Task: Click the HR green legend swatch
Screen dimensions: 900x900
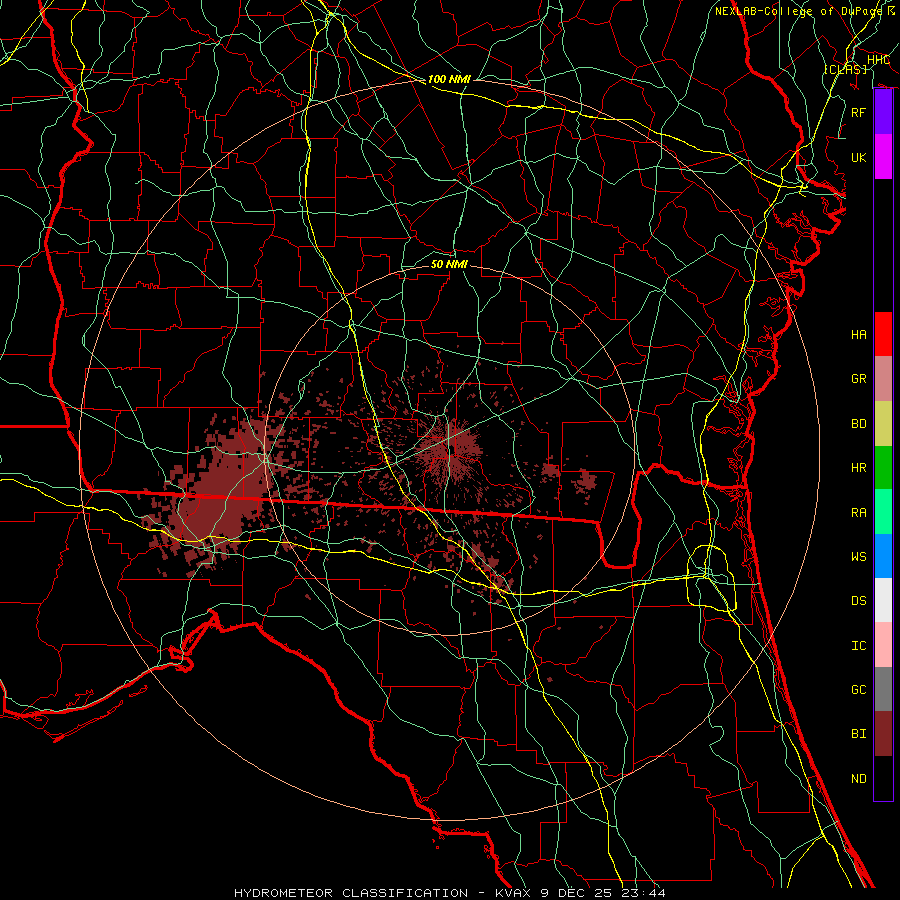Action: (x=883, y=468)
